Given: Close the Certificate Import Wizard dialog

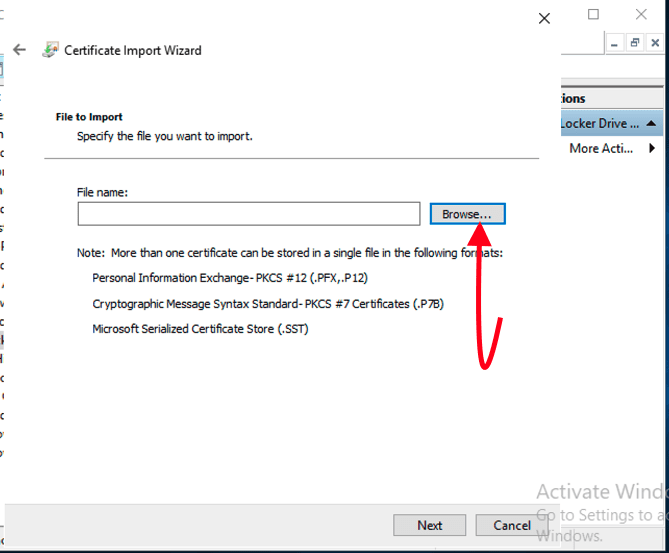Looking at the screenshot, I should click(544, 18).
